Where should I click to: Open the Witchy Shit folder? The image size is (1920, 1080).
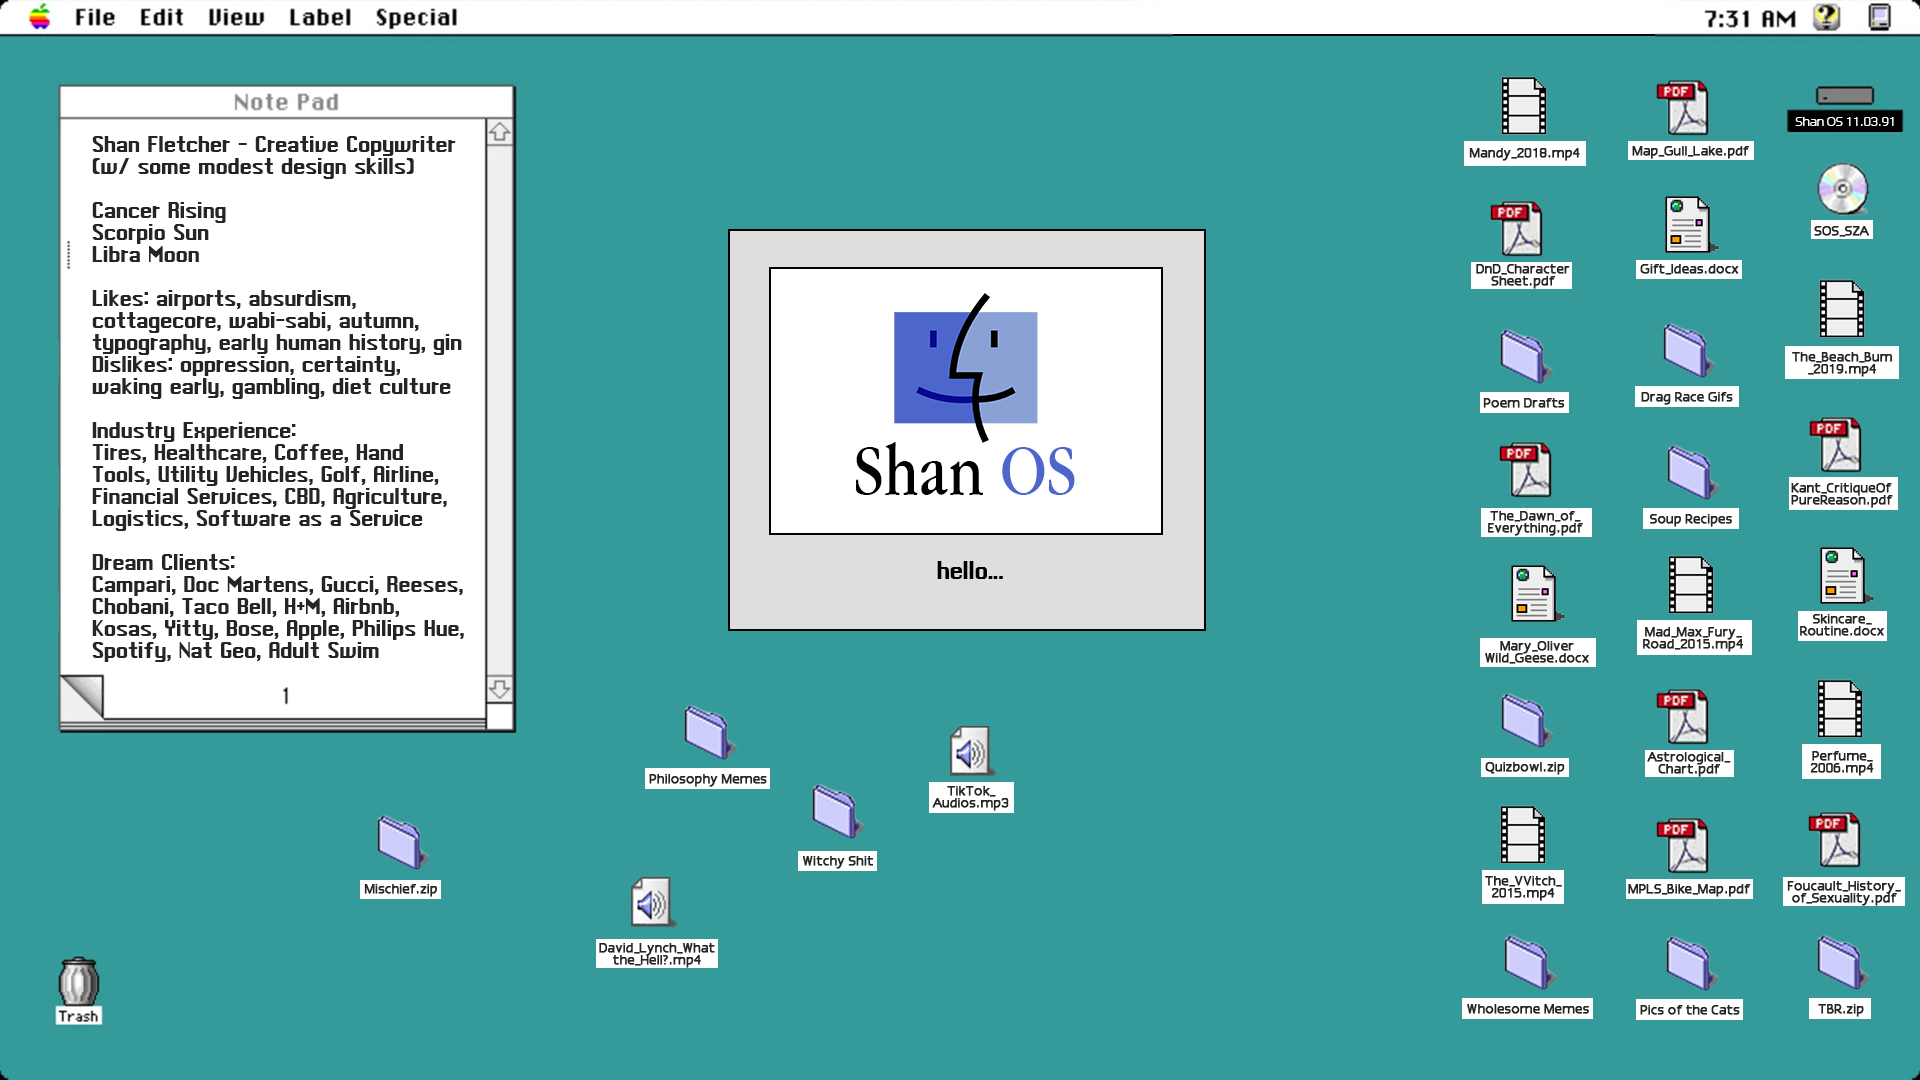coord(837,812)
